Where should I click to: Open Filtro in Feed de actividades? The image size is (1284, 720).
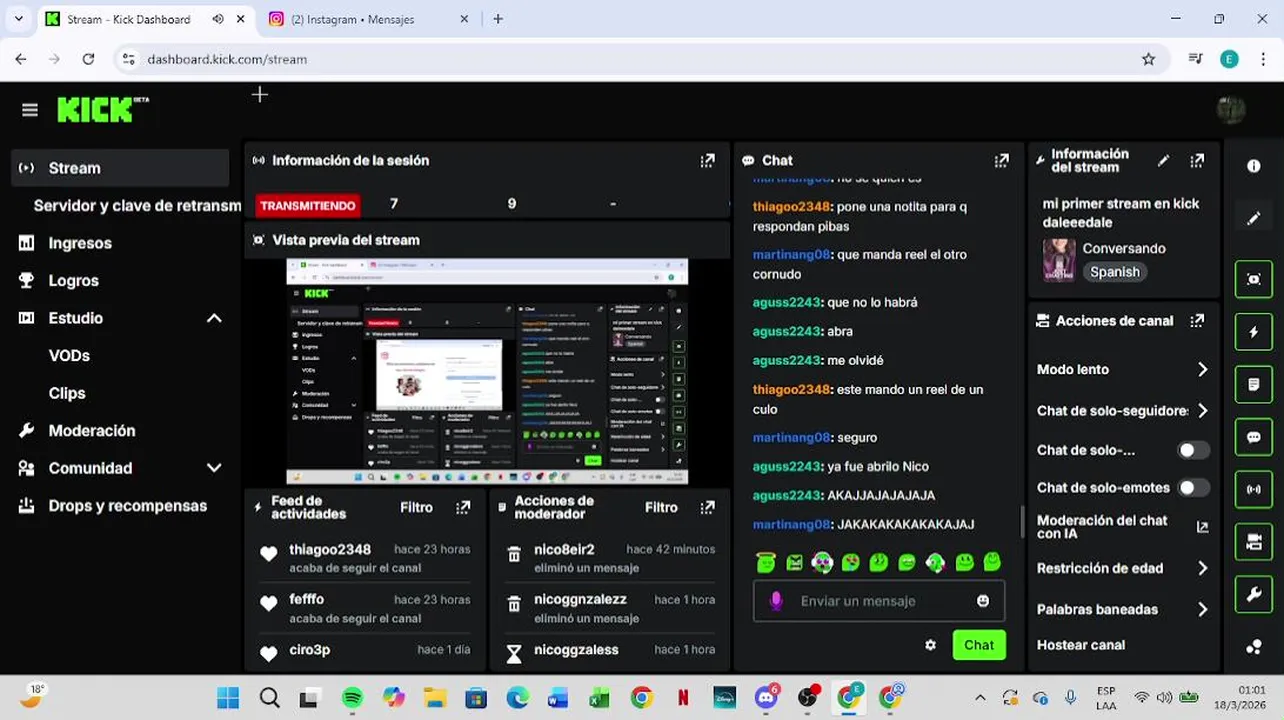(x=416, y=508)
